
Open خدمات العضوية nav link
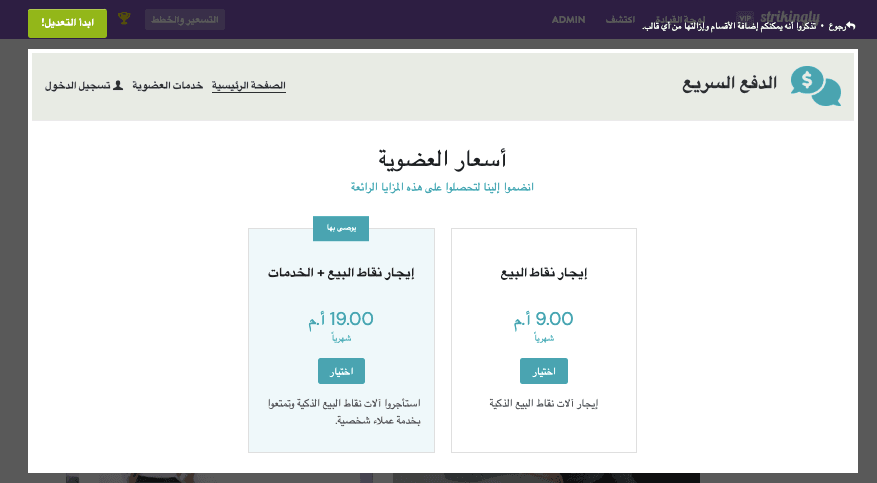pos(167,85)
